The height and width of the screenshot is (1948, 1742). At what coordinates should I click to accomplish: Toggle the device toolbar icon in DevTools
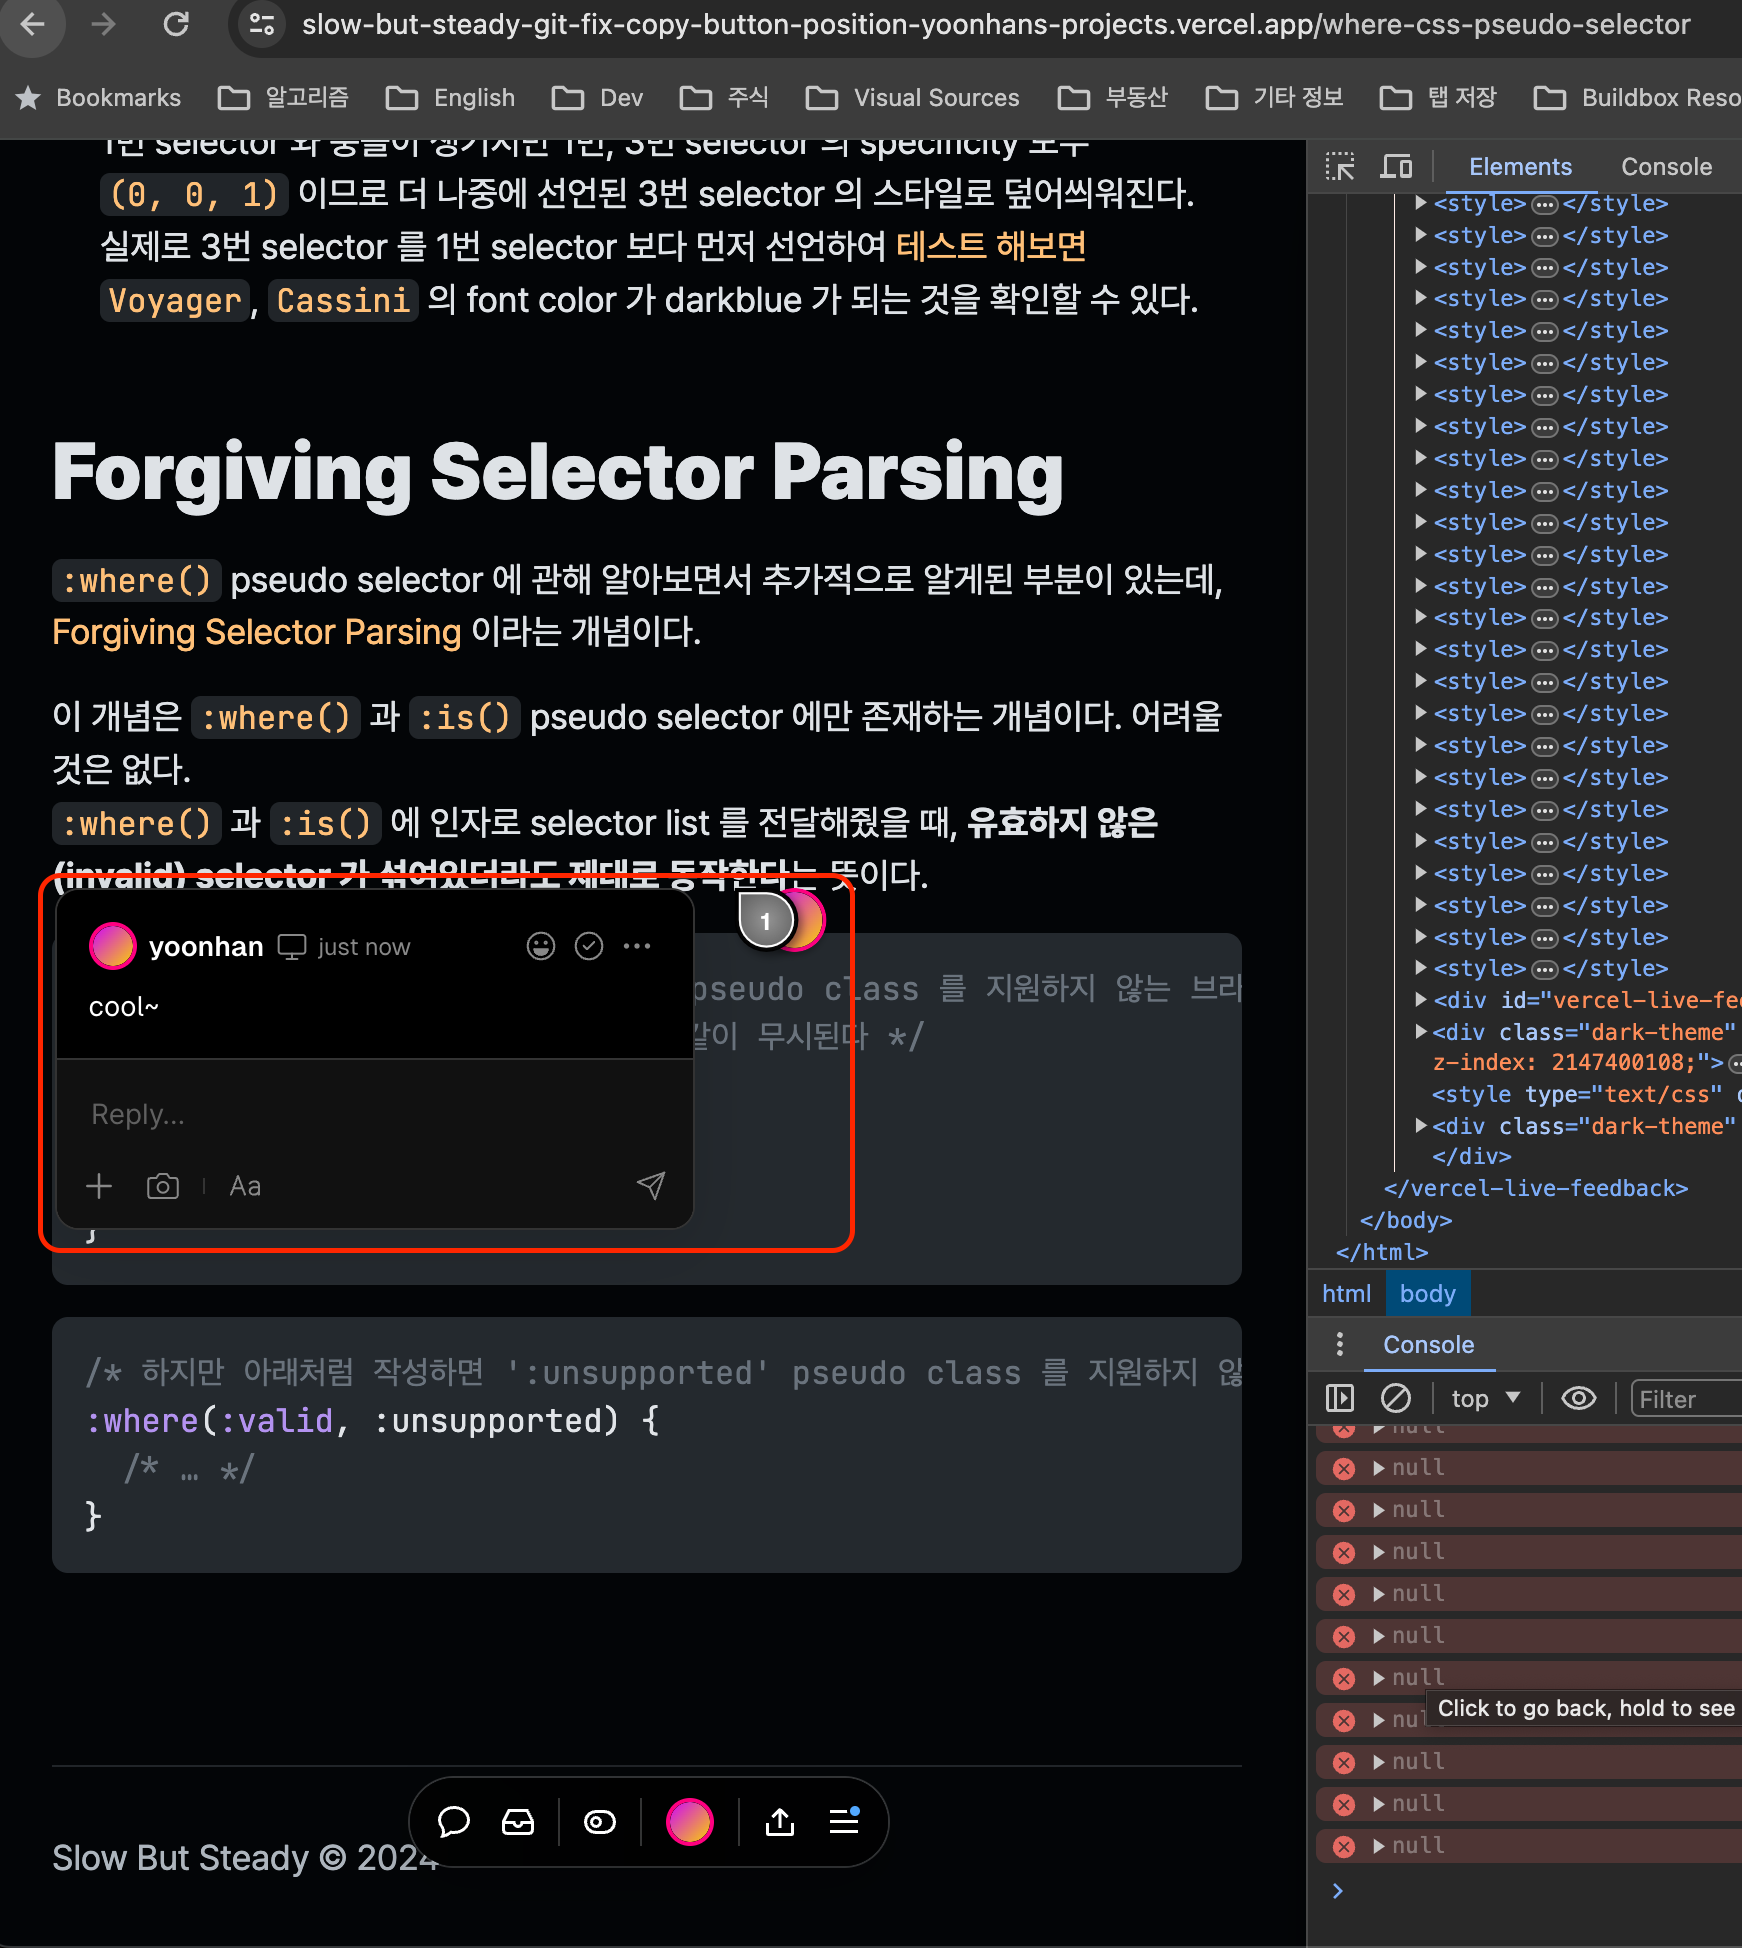click(1396, 166)
